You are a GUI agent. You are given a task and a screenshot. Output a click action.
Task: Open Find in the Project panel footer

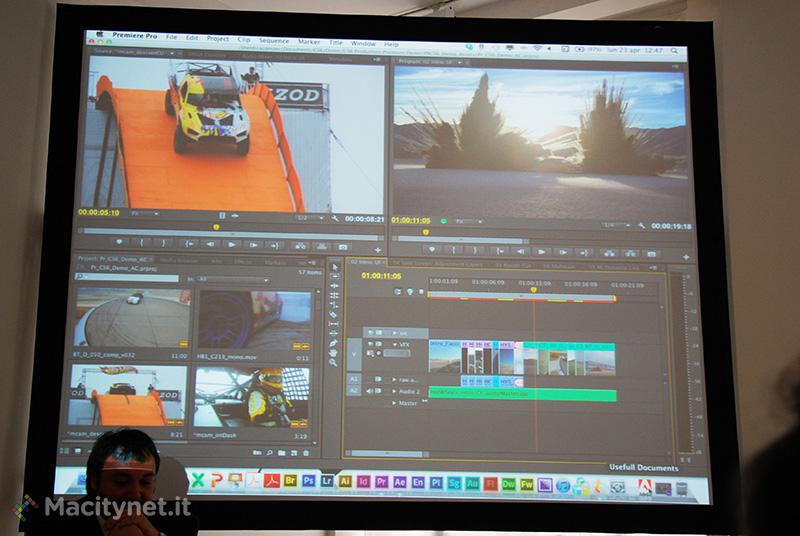coord(269,453)
